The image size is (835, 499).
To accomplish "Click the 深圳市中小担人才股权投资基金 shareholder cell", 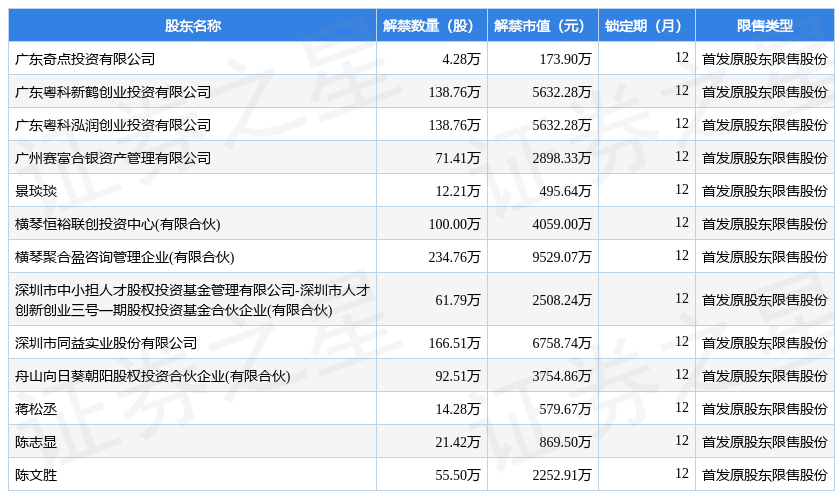I will [x=192, y=299].
